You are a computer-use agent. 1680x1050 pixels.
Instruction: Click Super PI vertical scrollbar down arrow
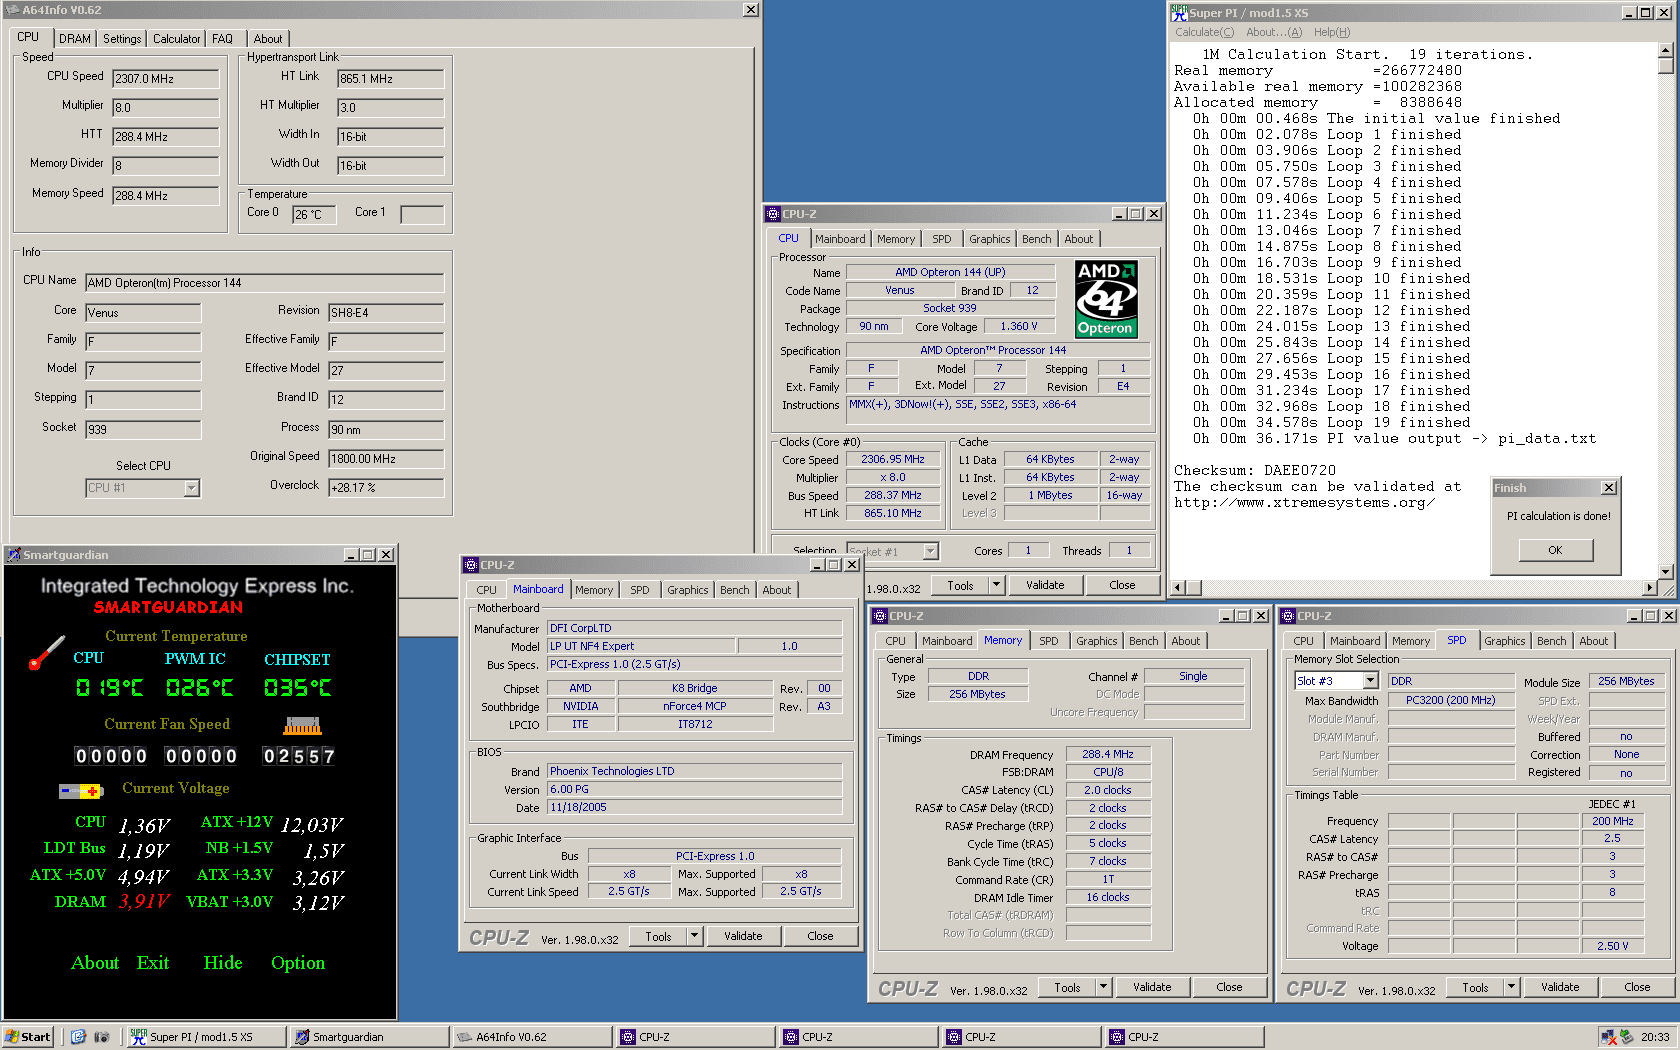point(1665,572)
